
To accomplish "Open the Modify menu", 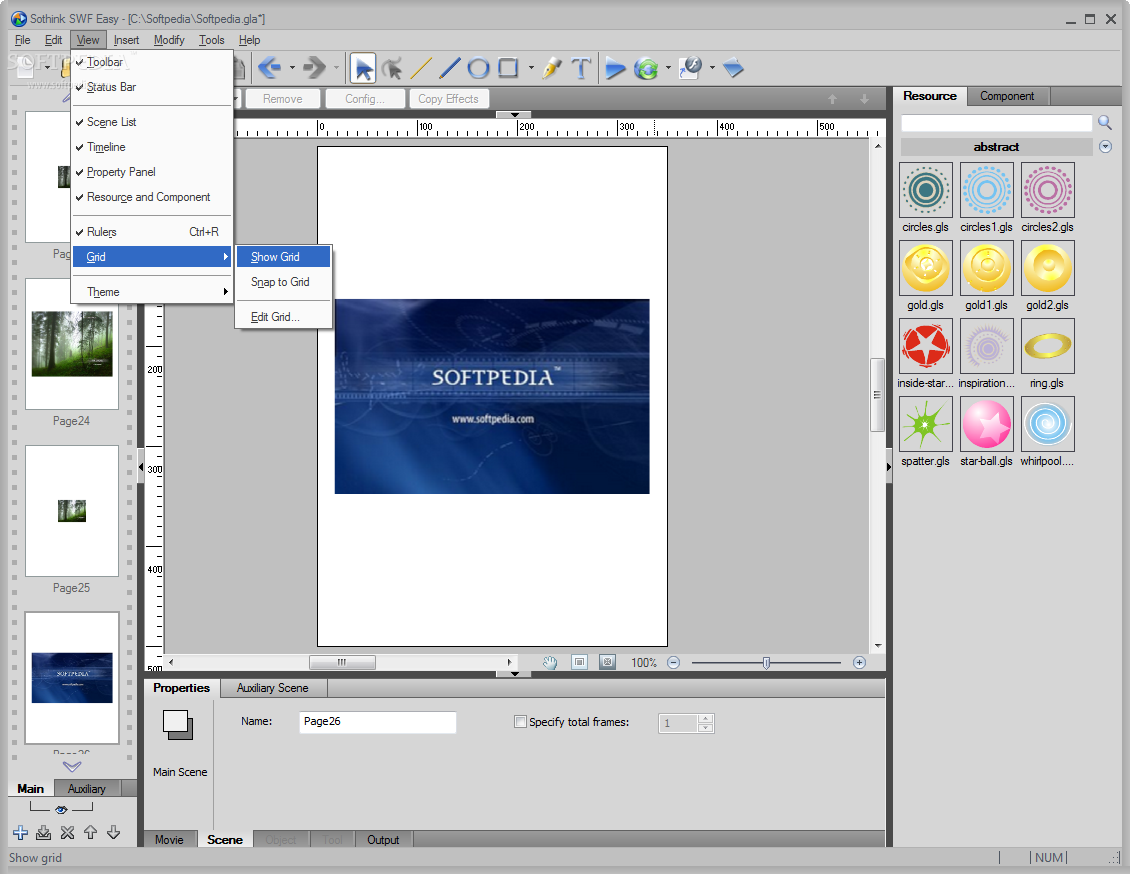I will (x=169, y=40).
